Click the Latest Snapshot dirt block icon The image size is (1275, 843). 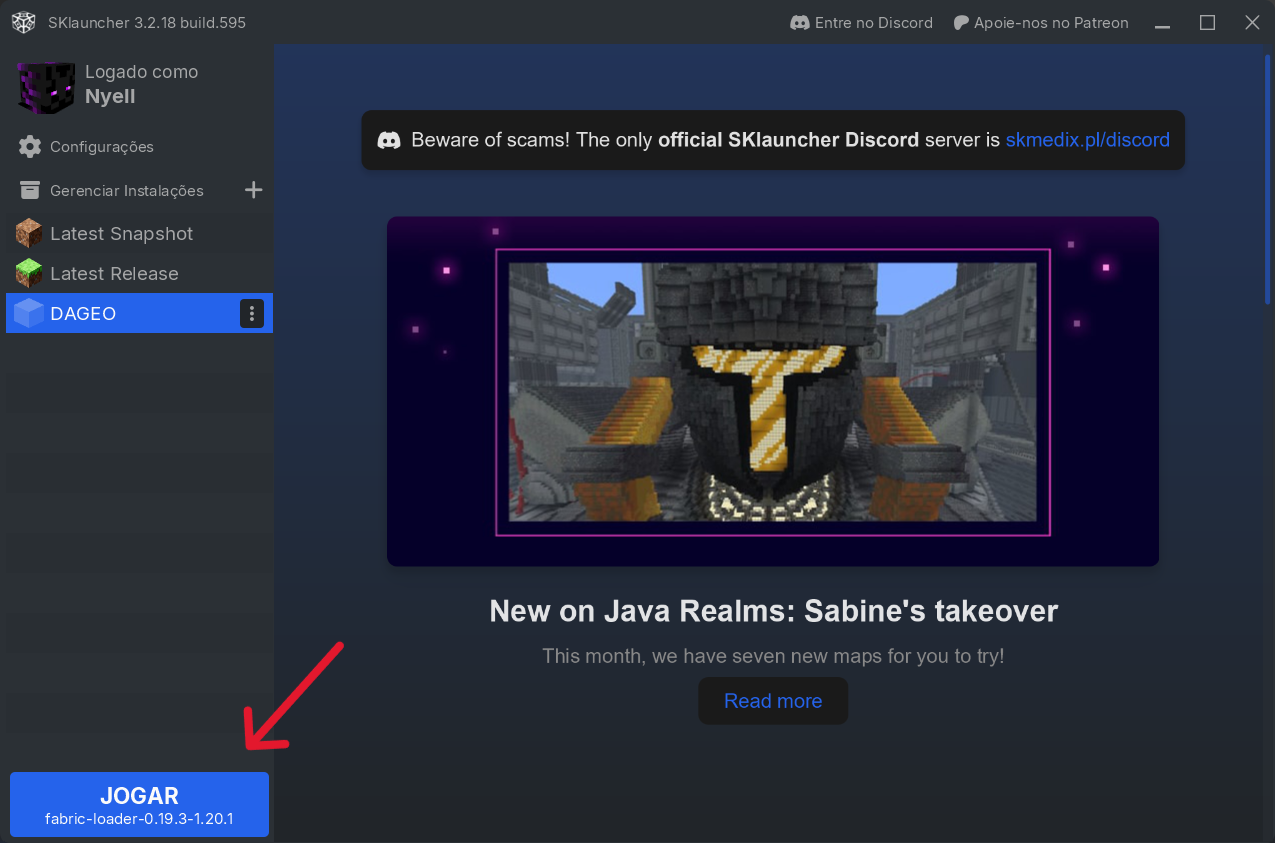pos(29,233)
